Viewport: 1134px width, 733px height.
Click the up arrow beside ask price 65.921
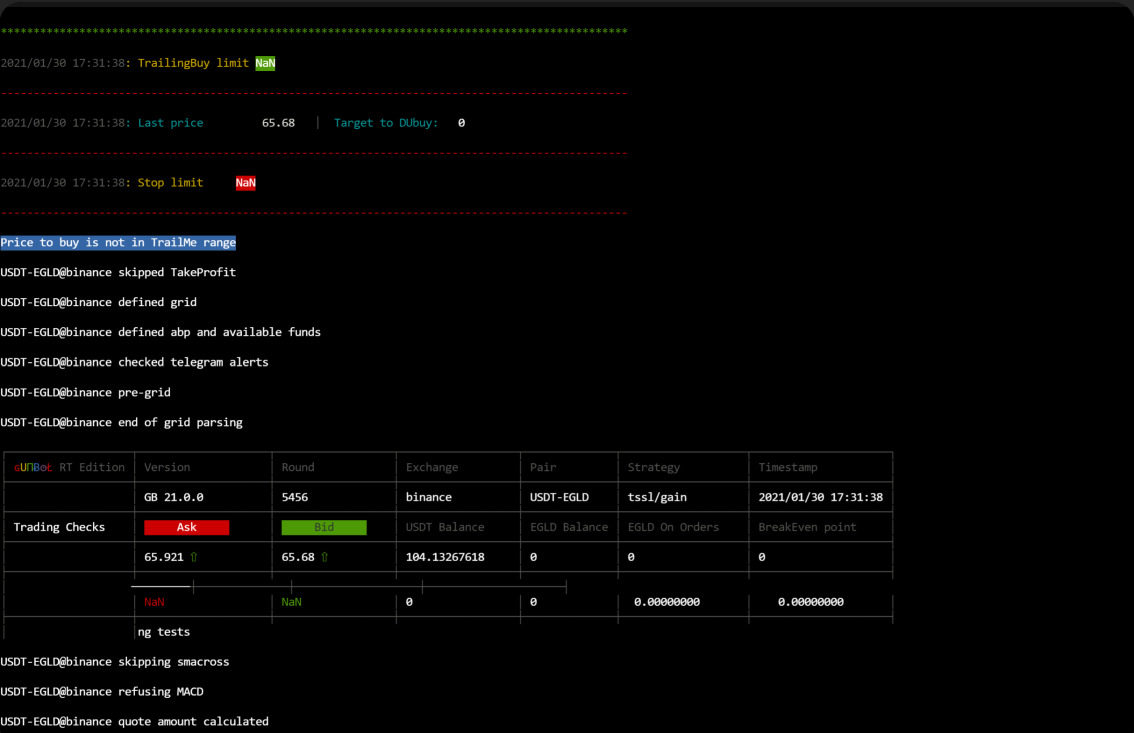pos(194,557)
